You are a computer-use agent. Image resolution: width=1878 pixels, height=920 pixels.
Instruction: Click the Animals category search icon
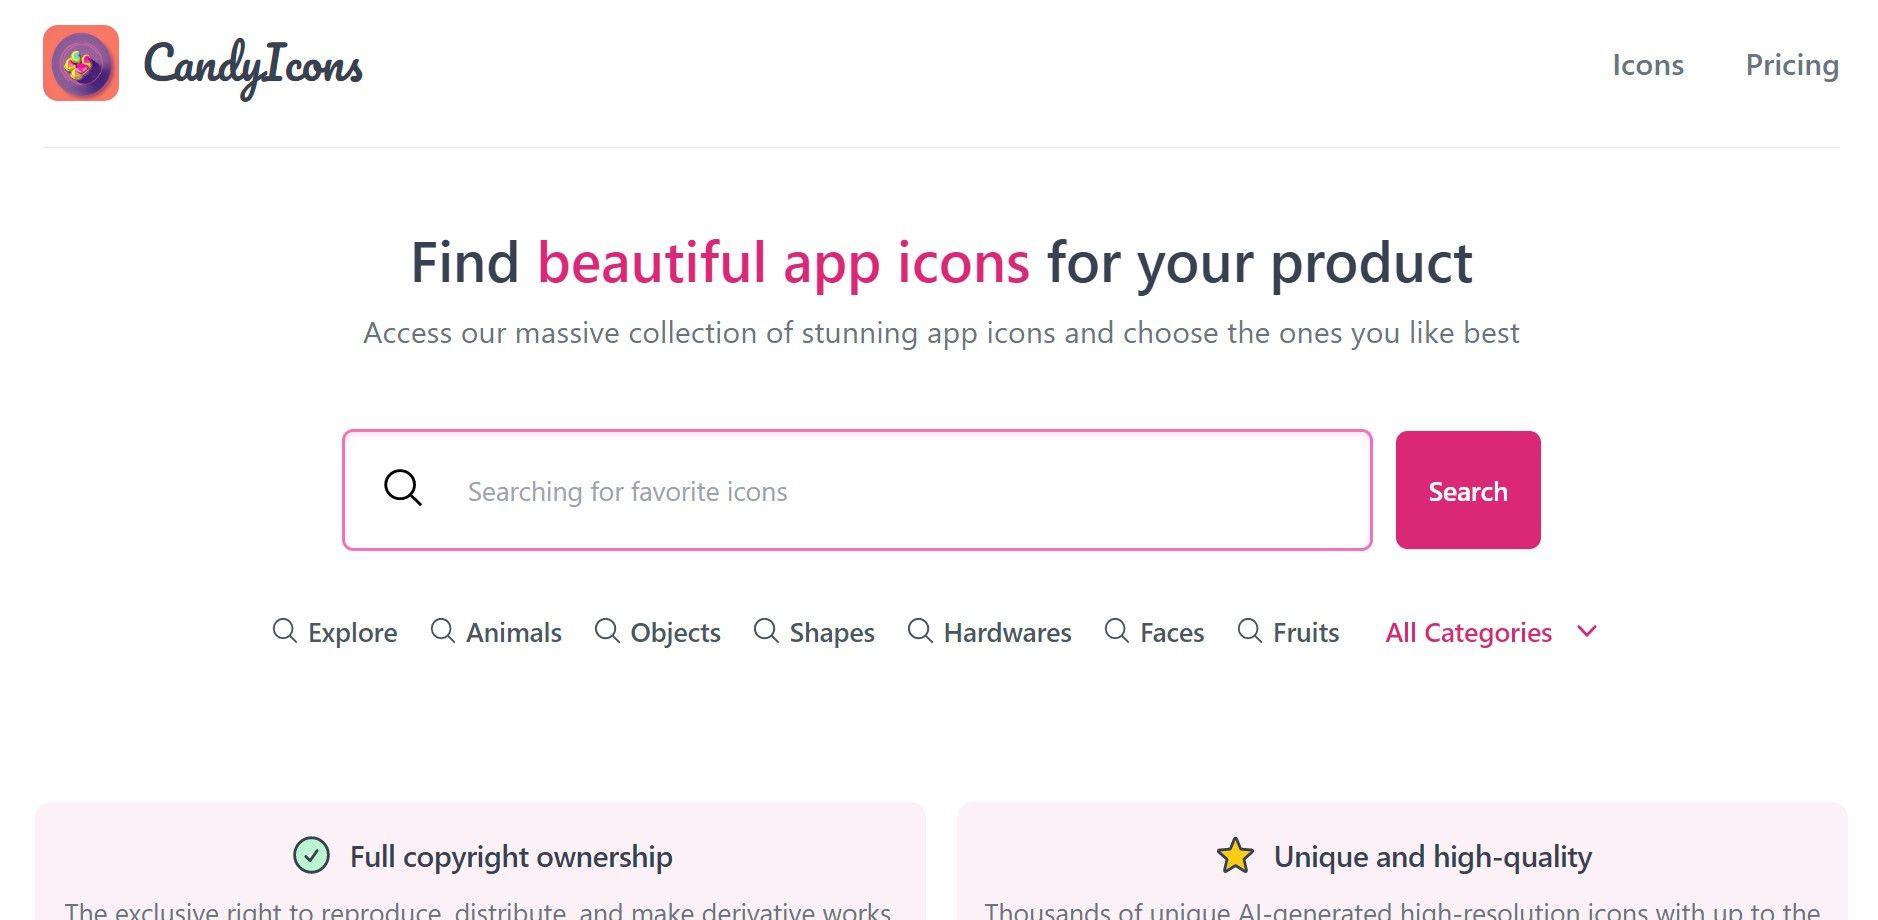[443, 632]
